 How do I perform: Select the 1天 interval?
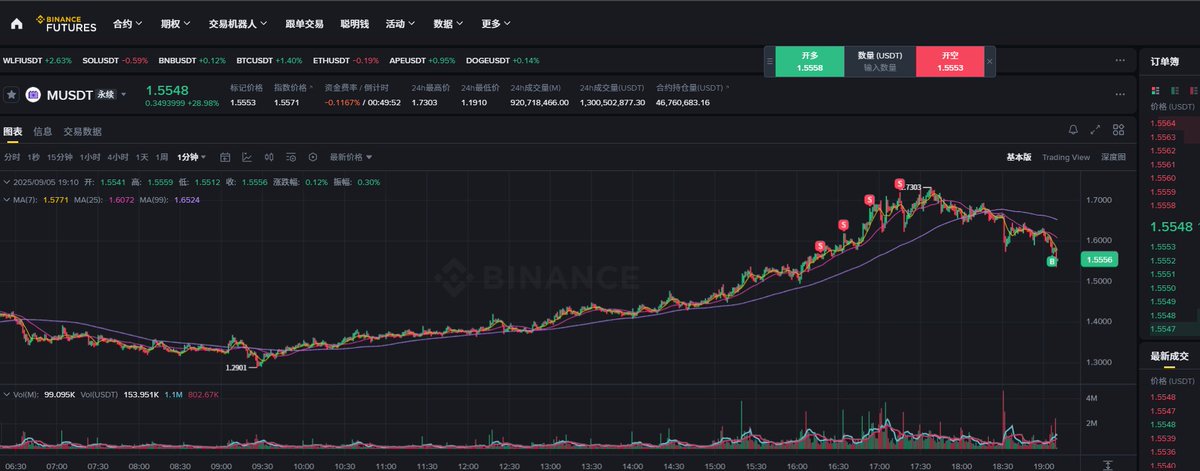click(142, 157)
